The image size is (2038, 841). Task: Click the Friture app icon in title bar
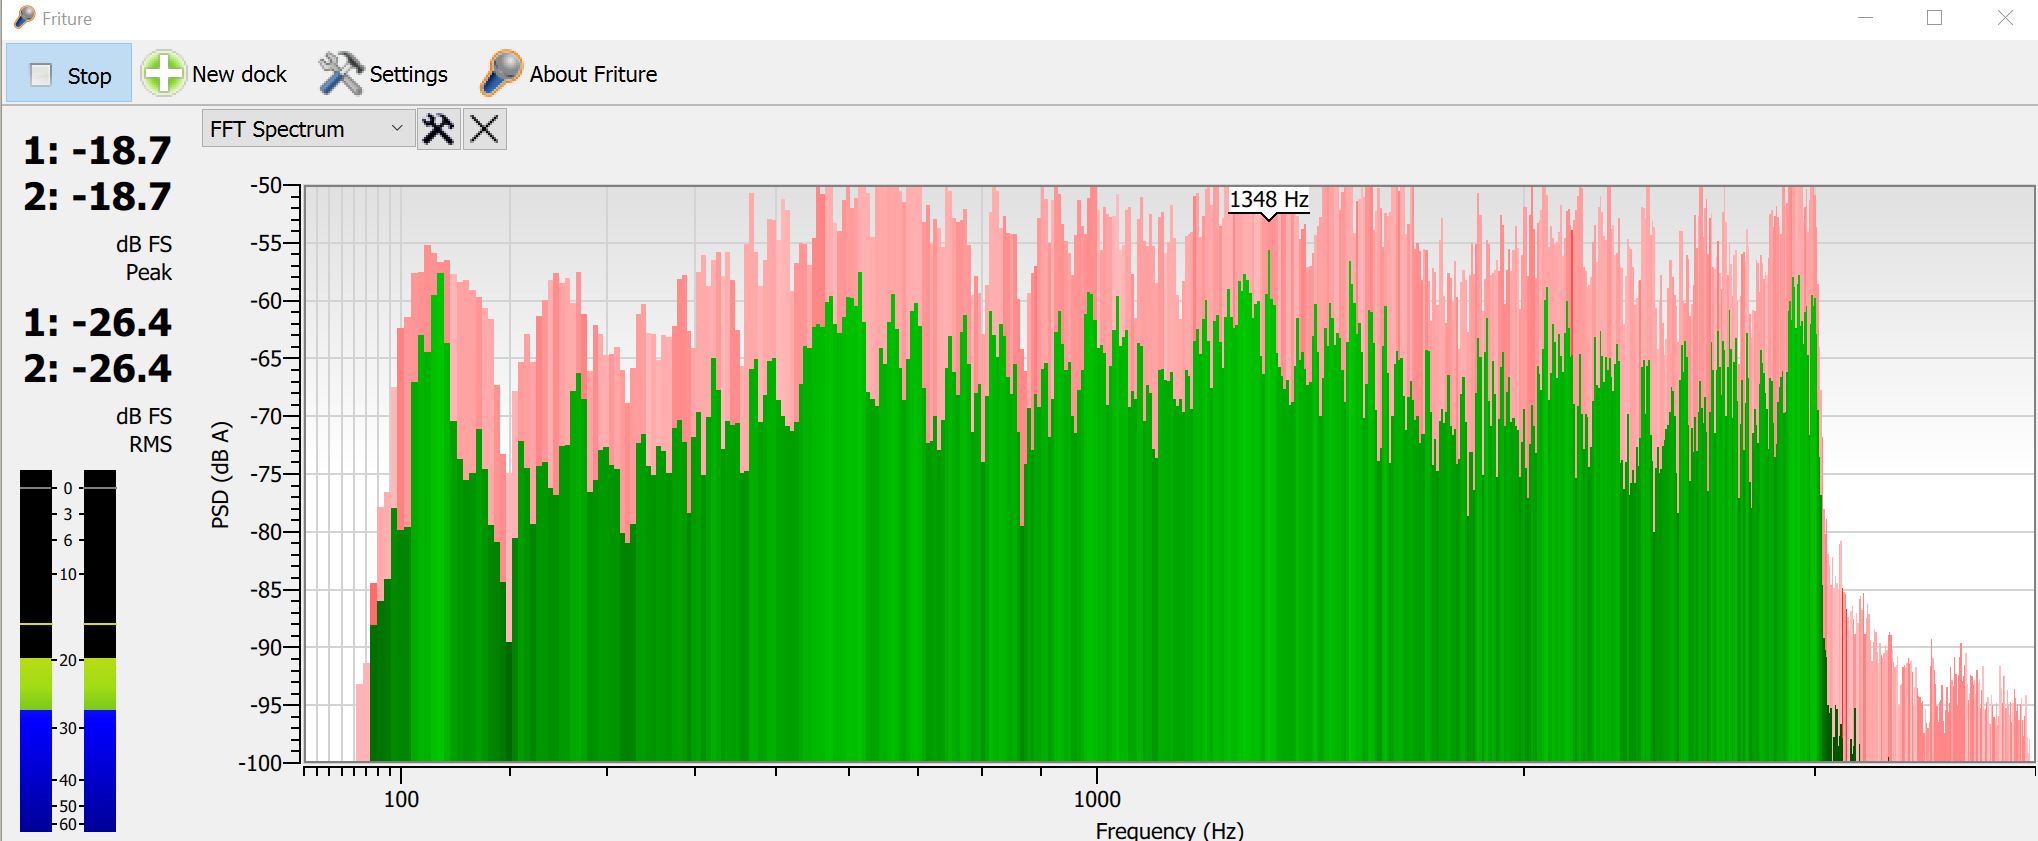click(x=24, y=18)
